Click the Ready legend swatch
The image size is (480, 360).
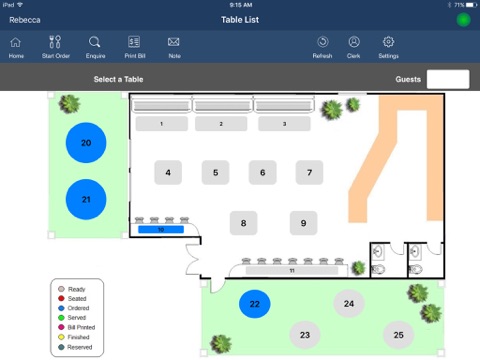(x=61, y=289)
